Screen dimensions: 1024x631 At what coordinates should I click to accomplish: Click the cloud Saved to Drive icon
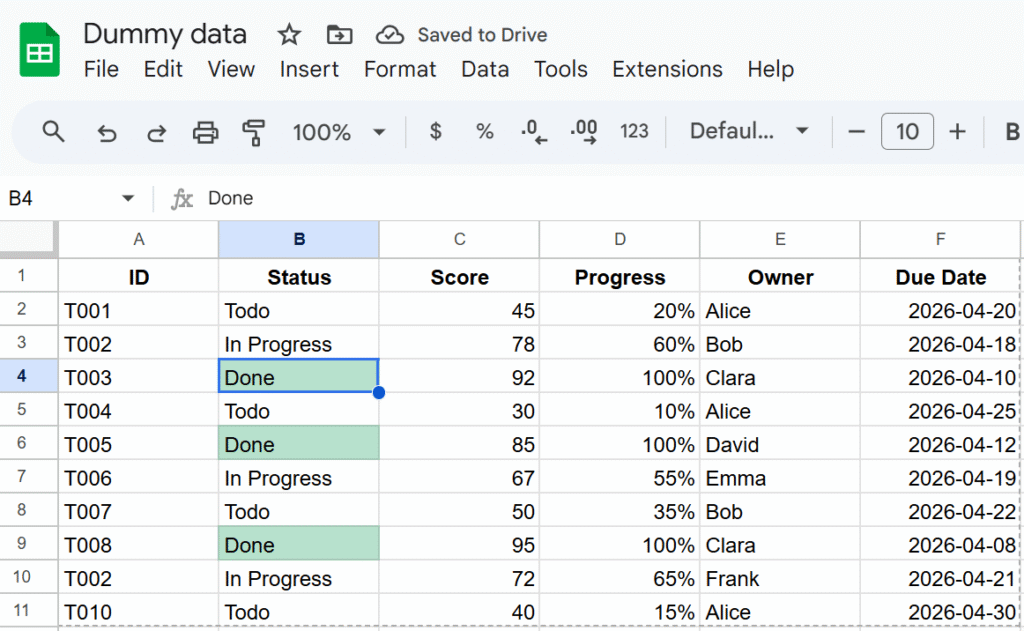[389, 35]
